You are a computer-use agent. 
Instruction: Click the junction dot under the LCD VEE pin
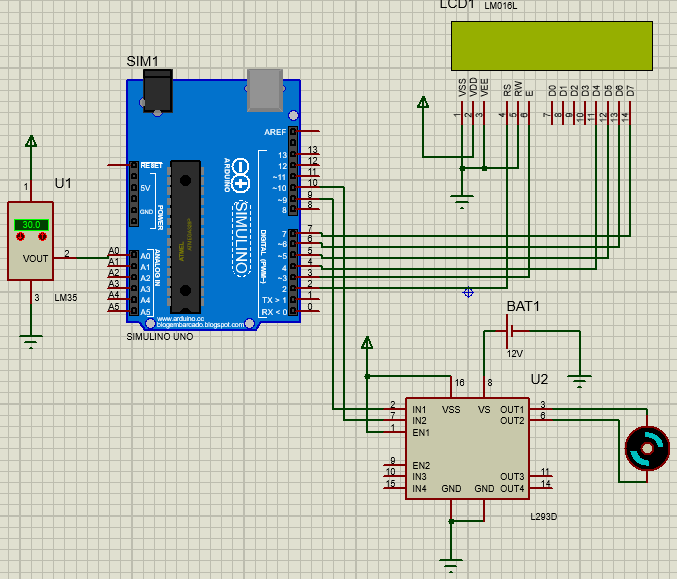pos(484,168)
